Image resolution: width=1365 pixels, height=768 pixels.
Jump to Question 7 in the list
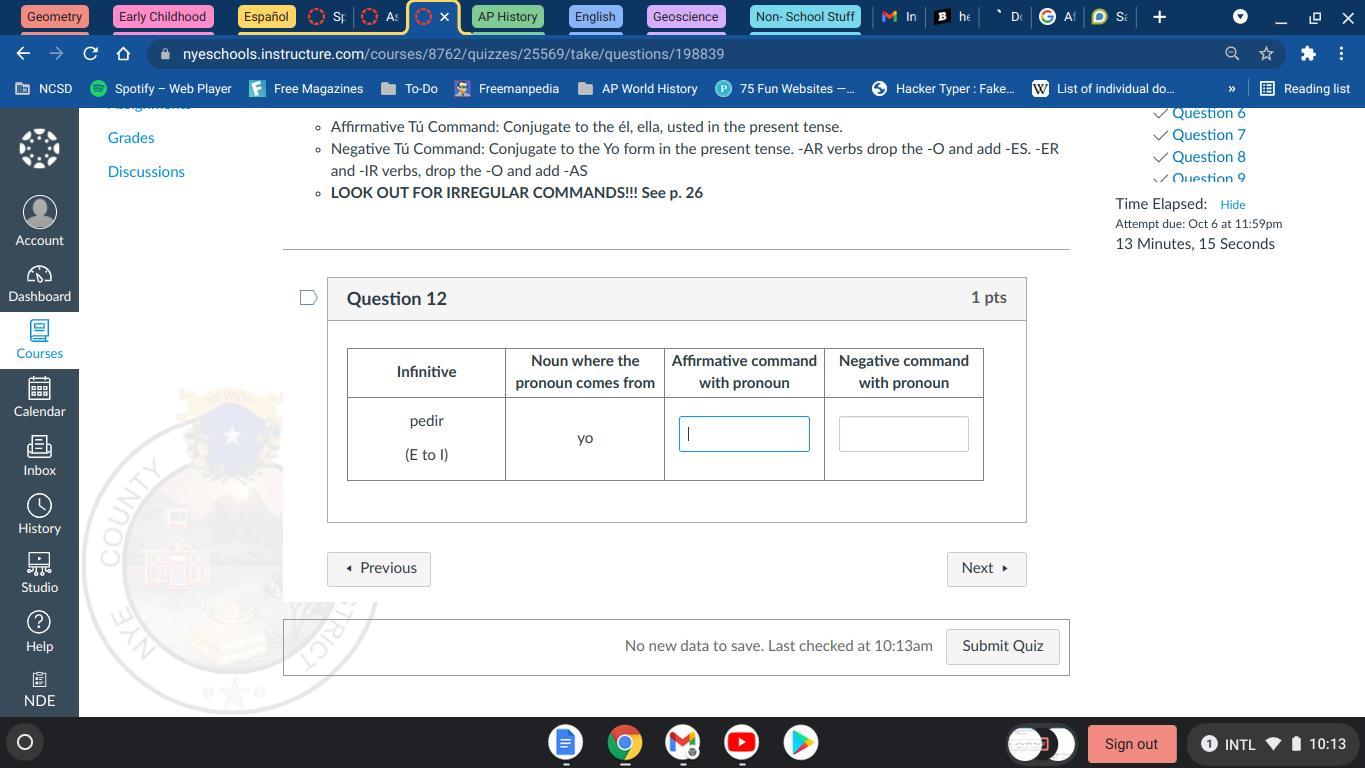1208,135
